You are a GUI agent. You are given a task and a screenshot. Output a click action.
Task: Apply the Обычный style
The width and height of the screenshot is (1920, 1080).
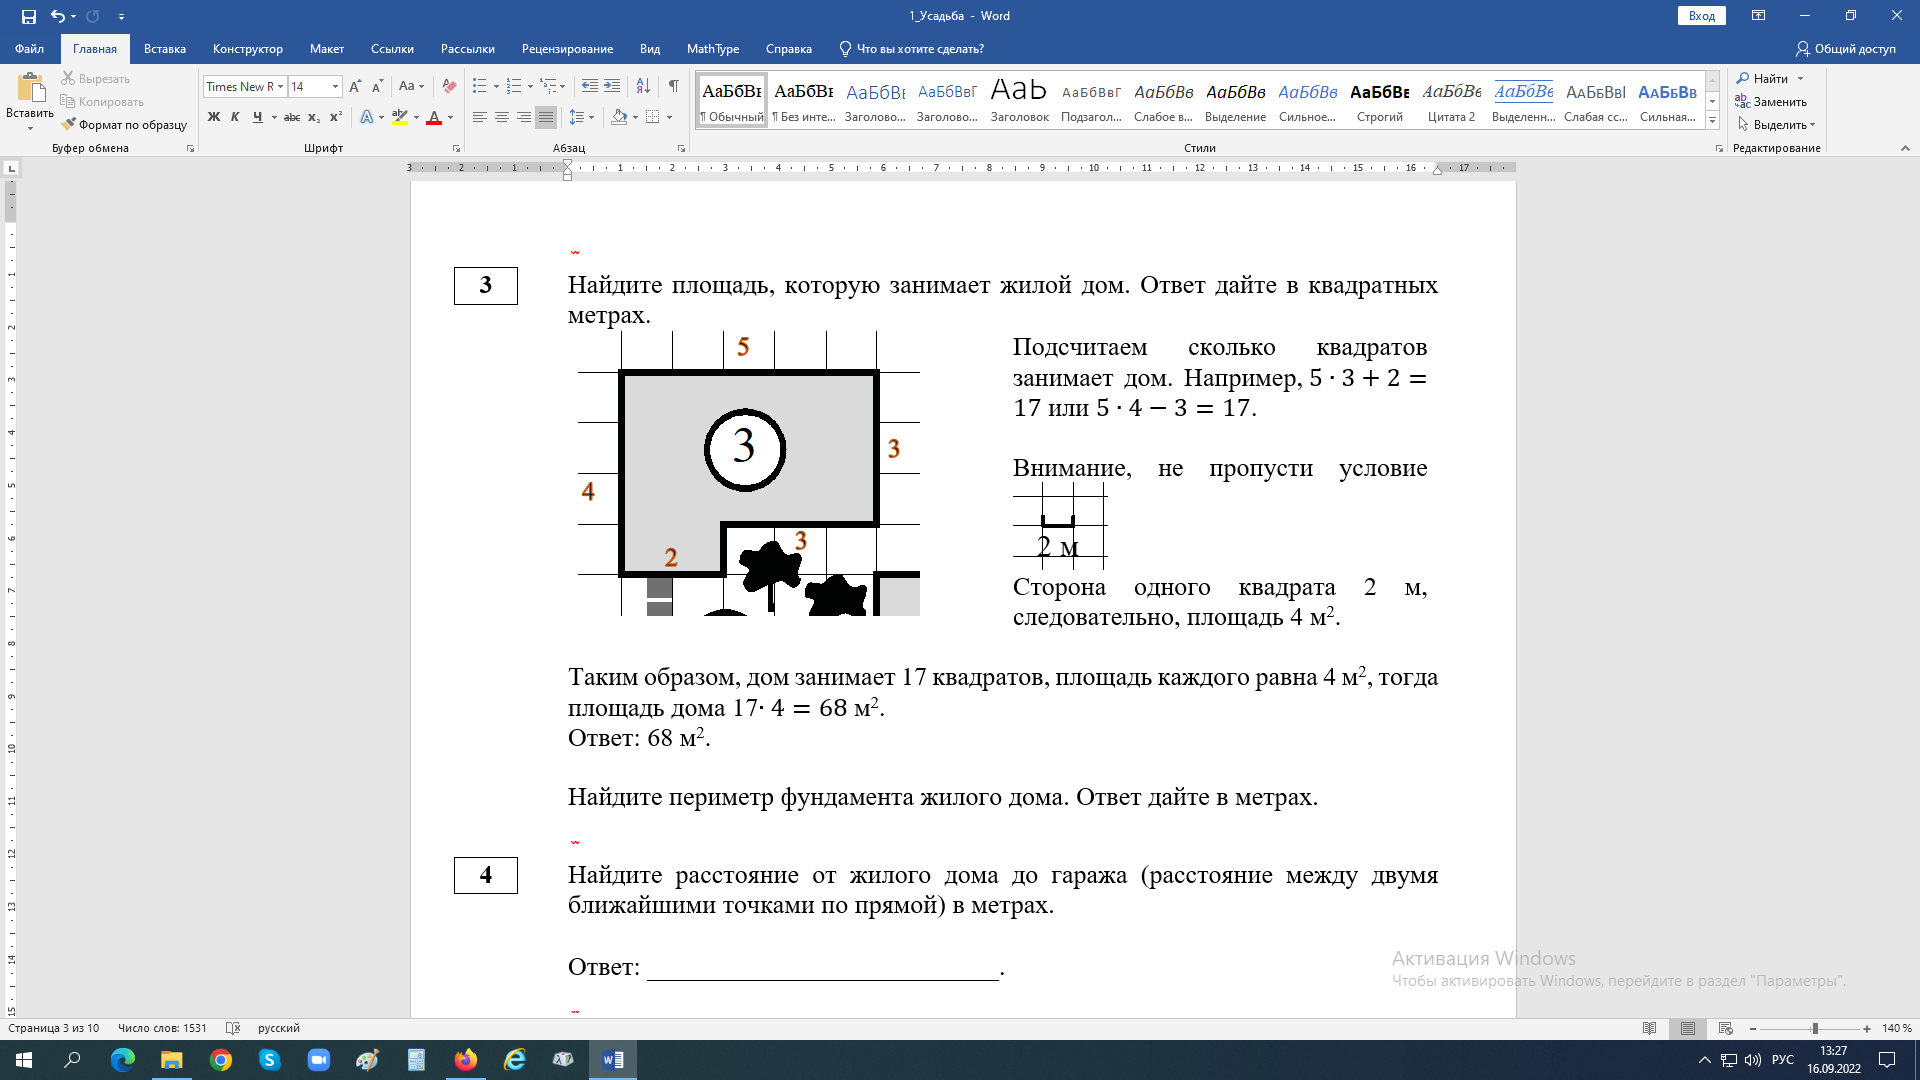click(732, 100)
